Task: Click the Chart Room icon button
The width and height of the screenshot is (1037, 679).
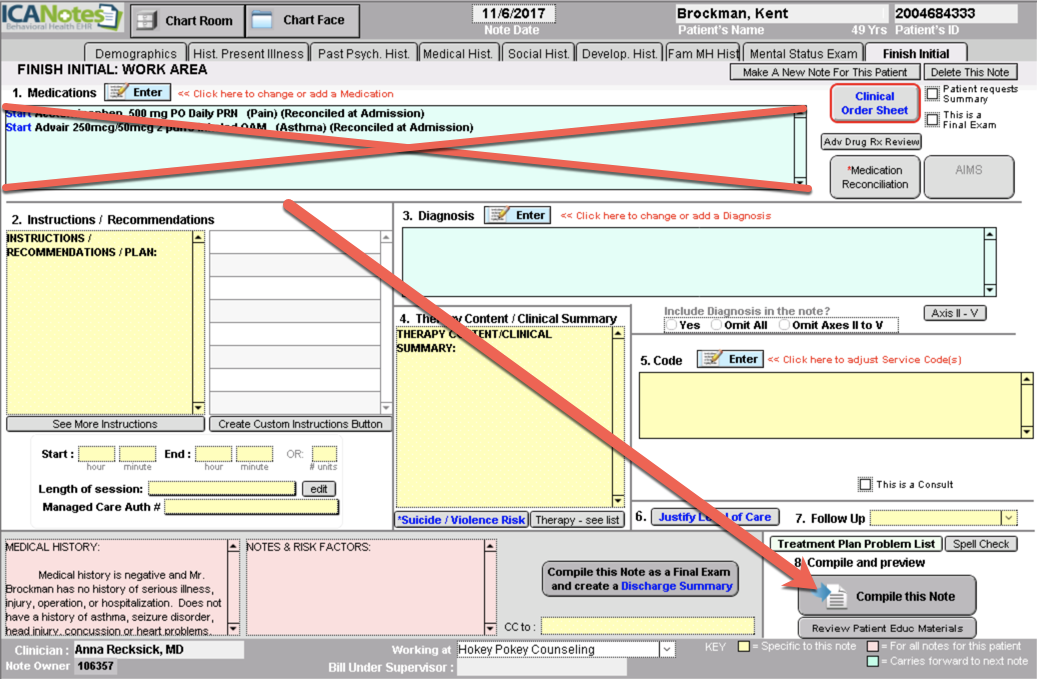Action: click(x=146, y=20)
